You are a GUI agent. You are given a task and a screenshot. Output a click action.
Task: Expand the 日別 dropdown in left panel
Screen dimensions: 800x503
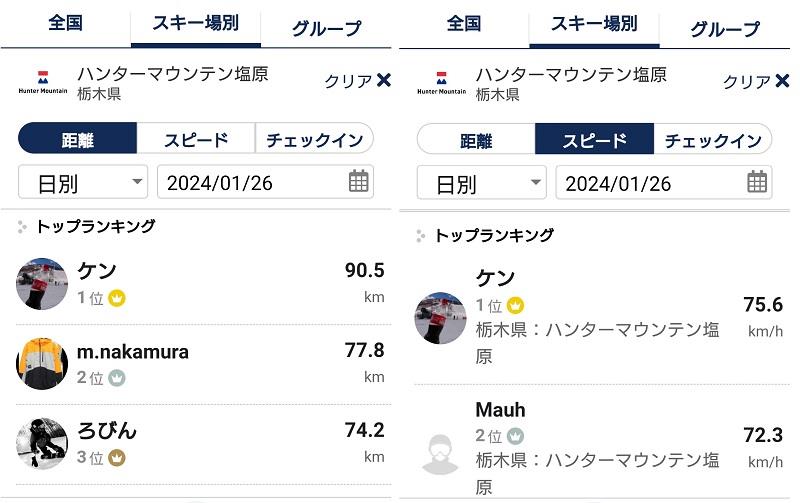point(83,182)
